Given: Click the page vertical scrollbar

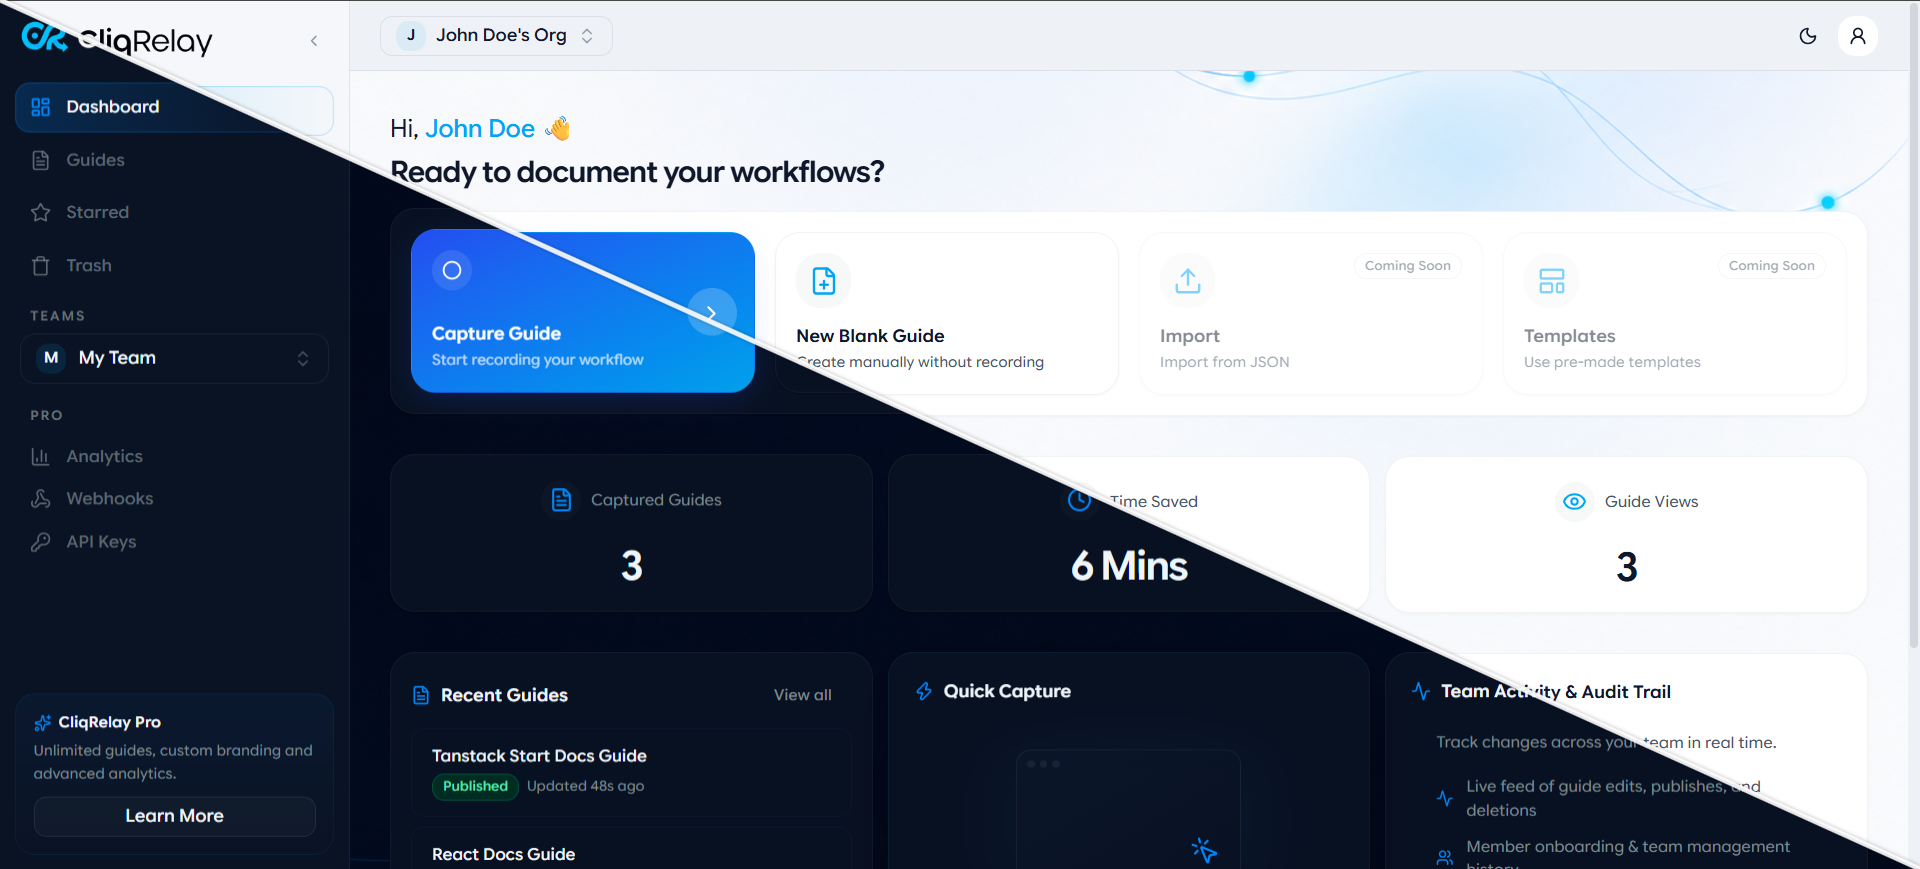Looking at the screenshot, I should pos(1913,324).
